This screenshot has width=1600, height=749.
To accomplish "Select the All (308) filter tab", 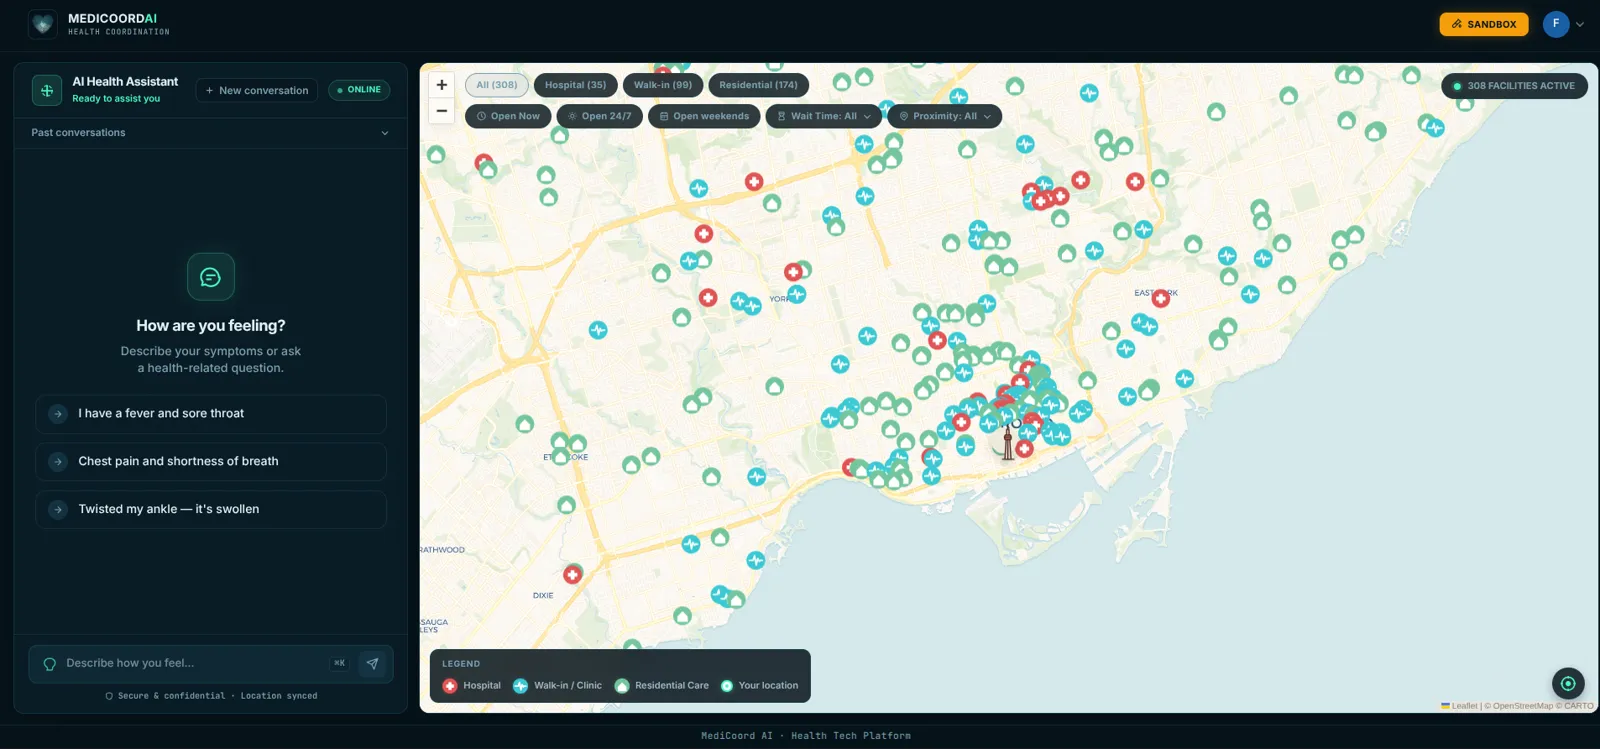I will [497, 85].
